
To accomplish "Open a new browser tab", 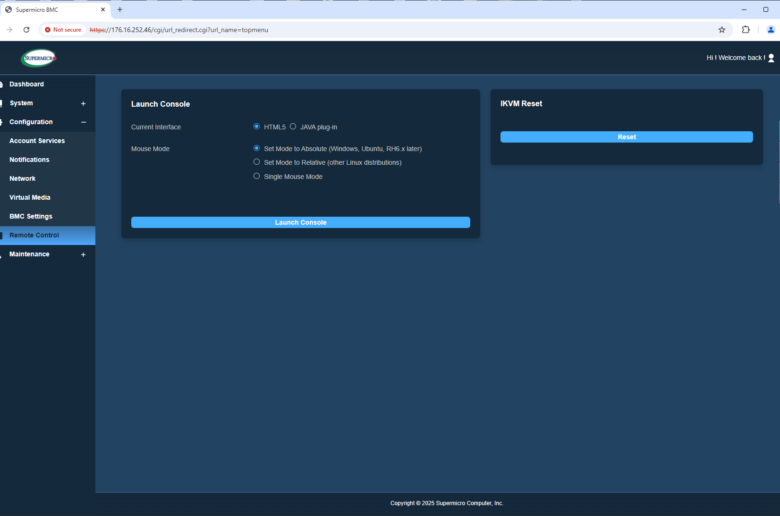I will [x=119, y=9].
